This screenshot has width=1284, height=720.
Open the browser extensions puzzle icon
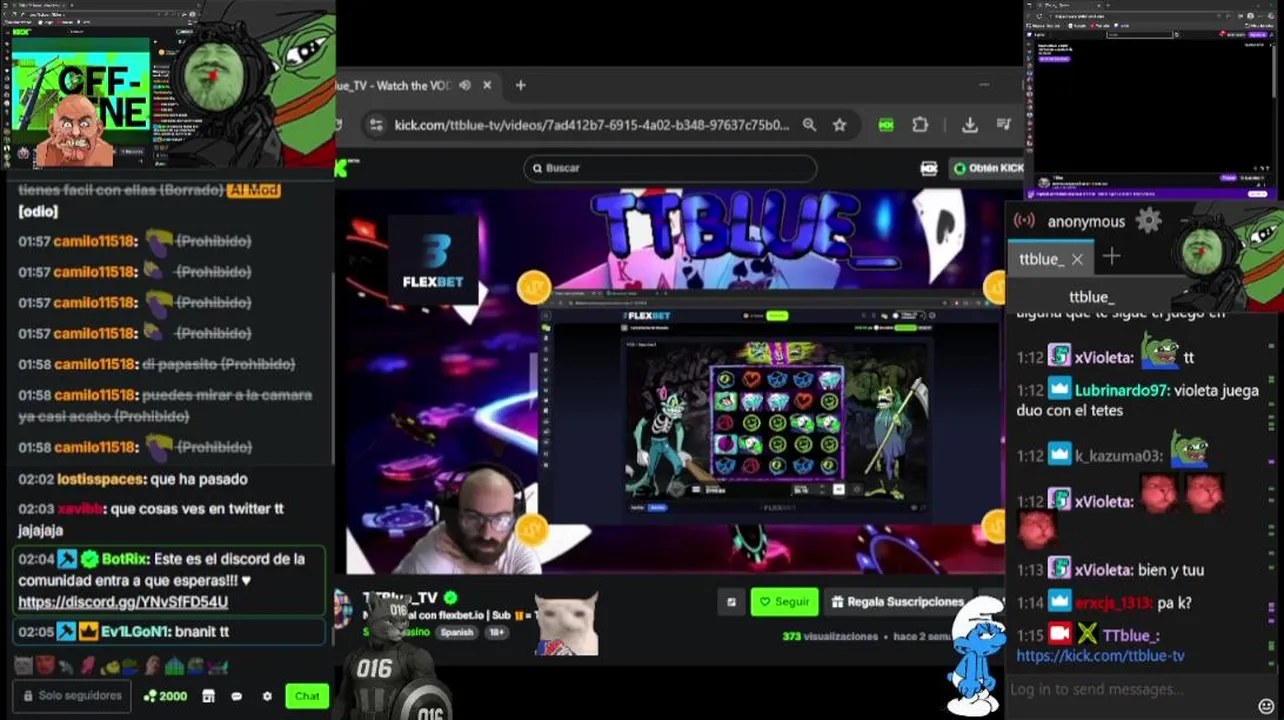(920, 125)
